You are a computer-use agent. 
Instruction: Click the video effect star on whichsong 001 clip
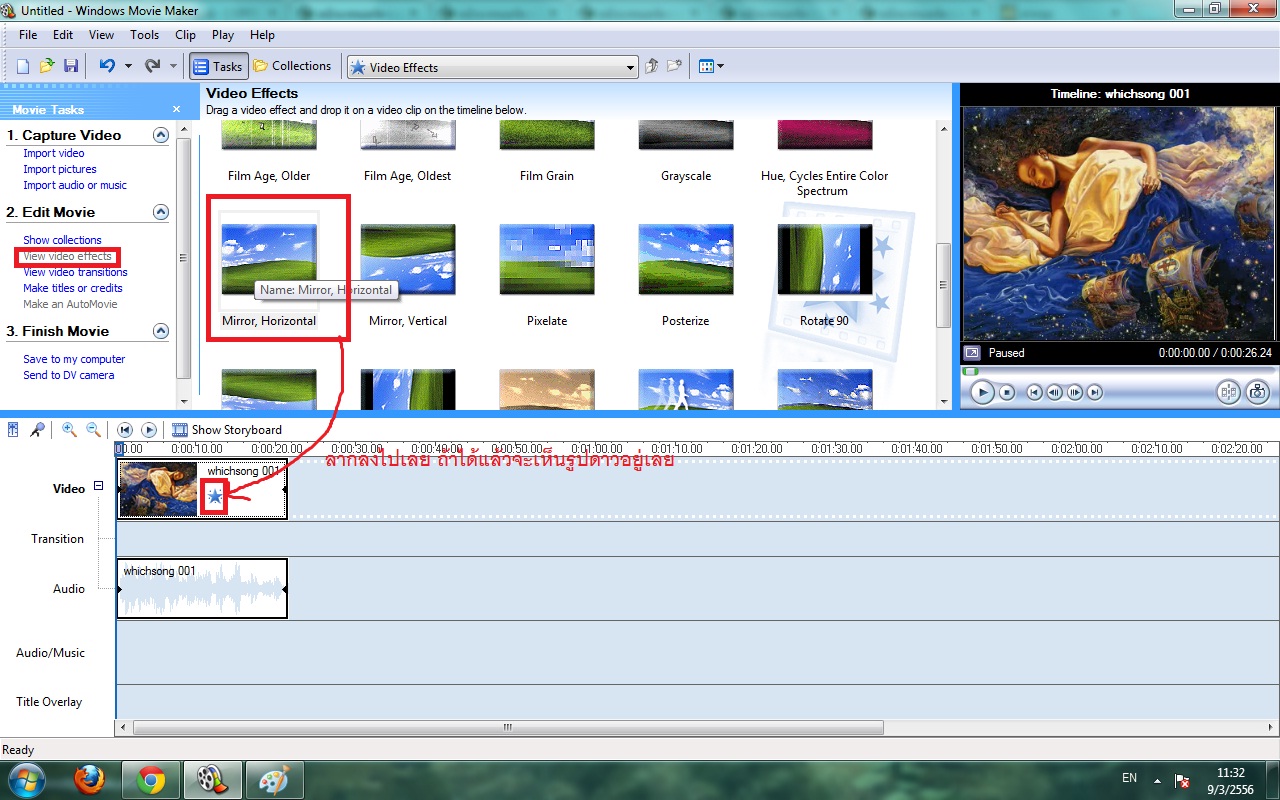(x=215, y=495)
